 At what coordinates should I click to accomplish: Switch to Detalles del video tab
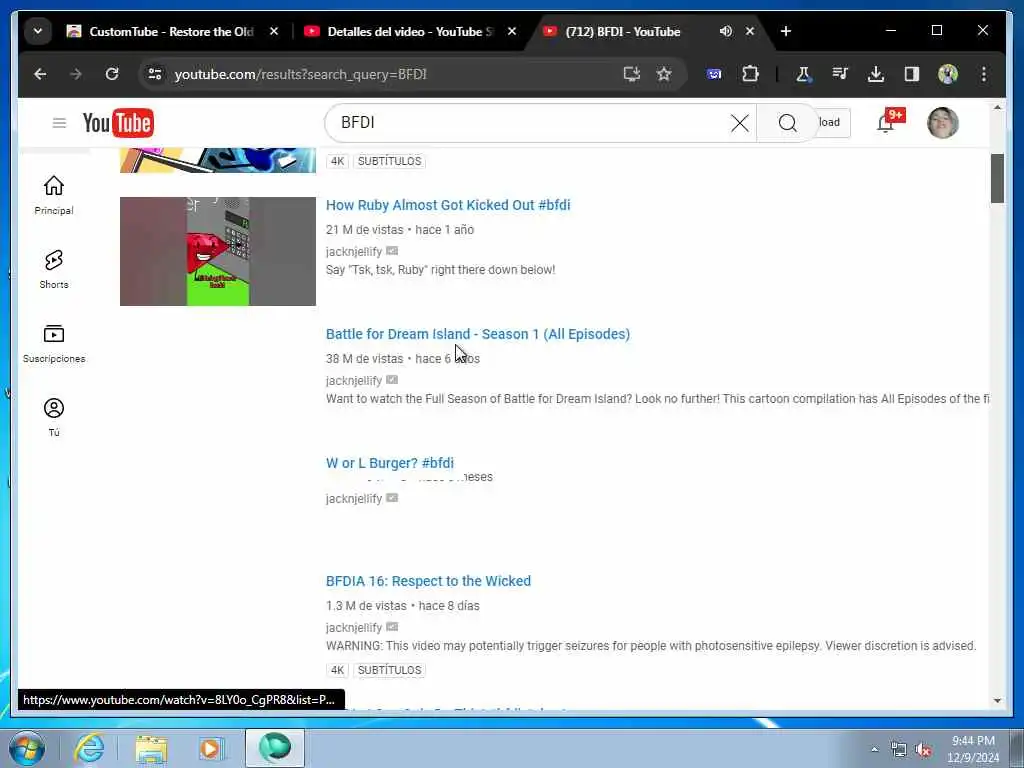pyautogui.click(x=409, y=31)
